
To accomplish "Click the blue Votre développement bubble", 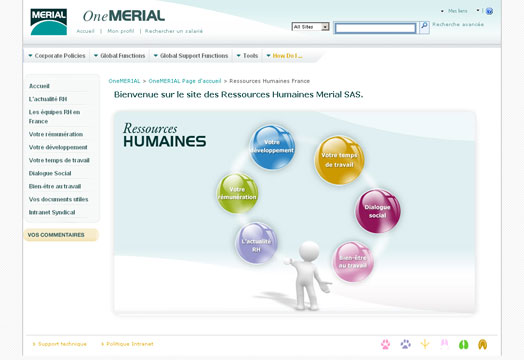I will point(272,147).
